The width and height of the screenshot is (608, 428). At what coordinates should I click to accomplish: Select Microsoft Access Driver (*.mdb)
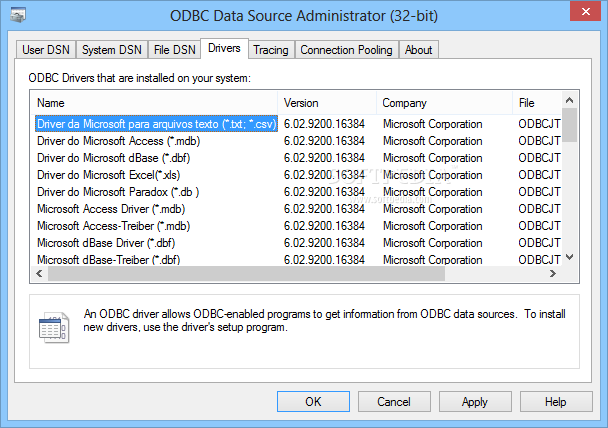(x=111, y=209)
